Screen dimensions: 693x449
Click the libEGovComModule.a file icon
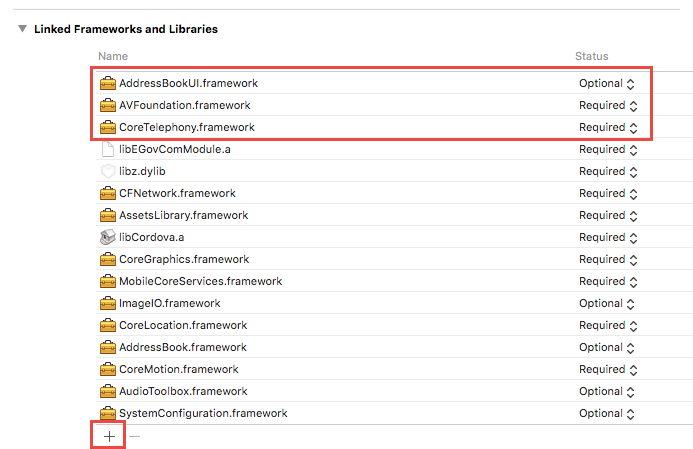[x=108, y=149]
